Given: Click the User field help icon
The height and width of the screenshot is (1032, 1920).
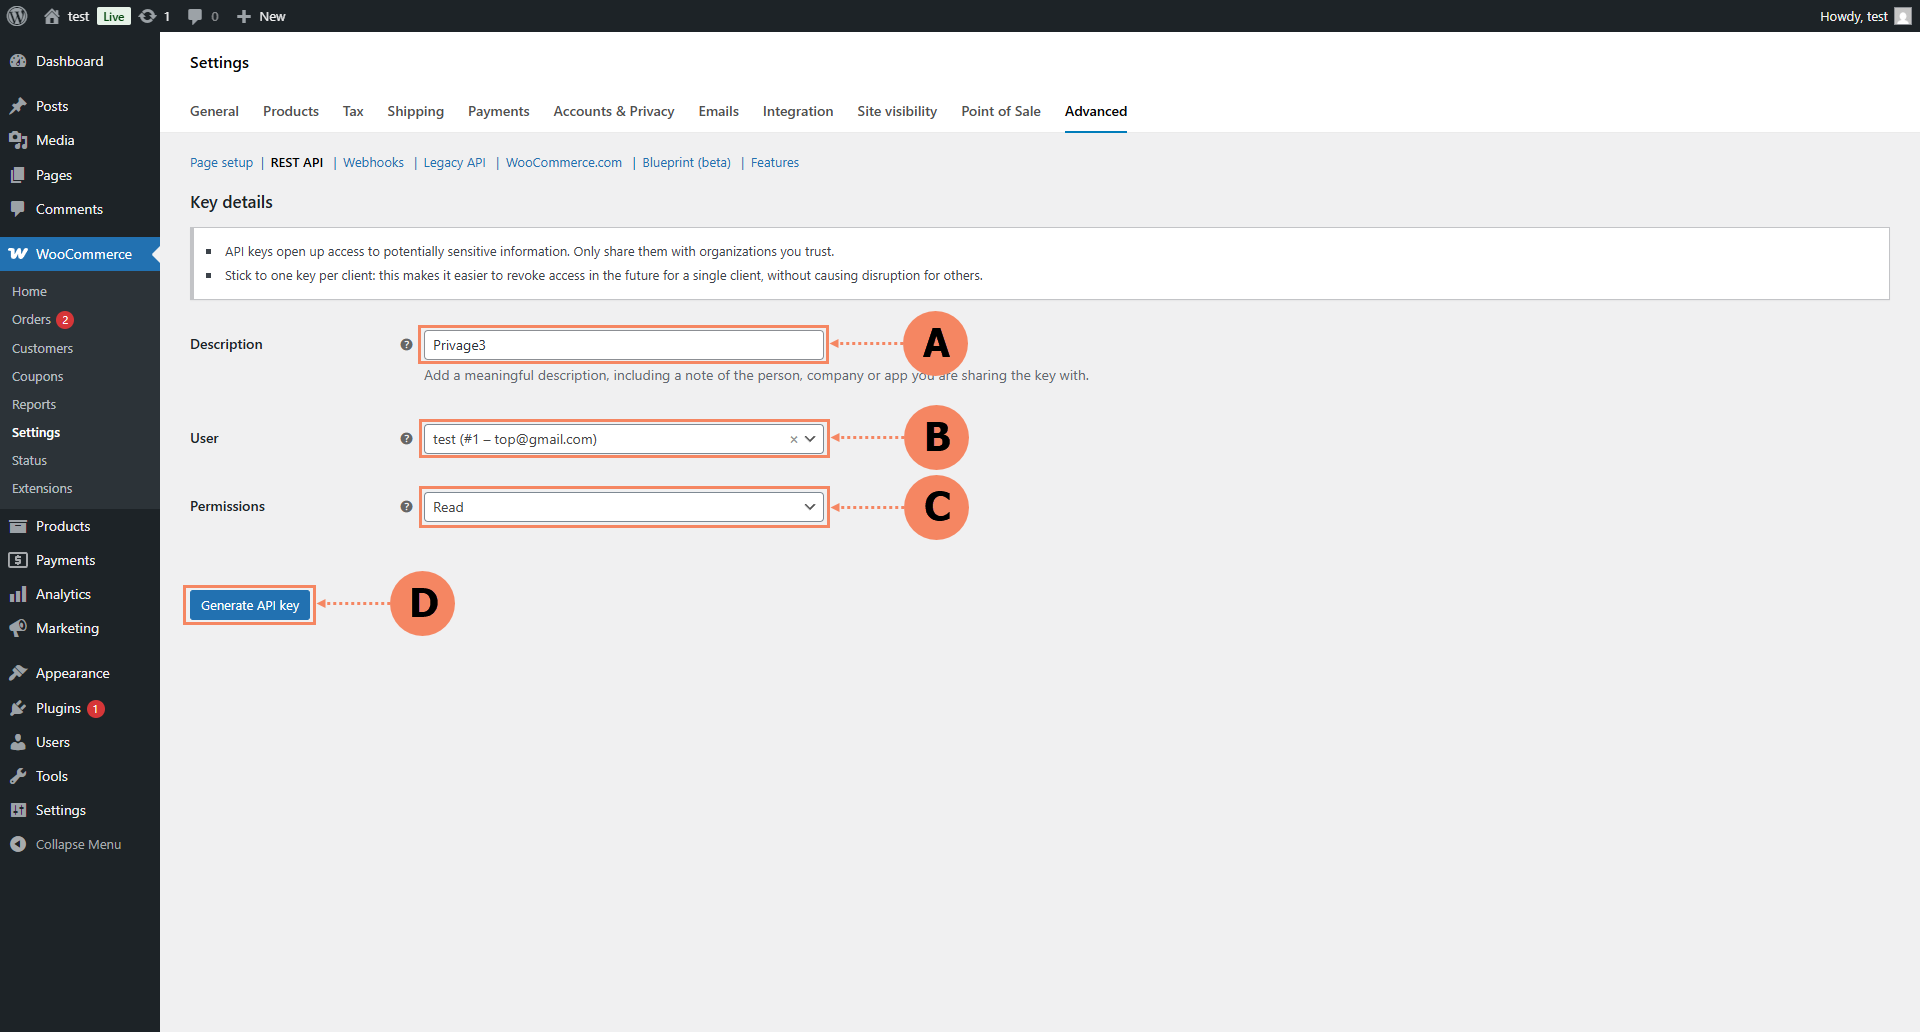Looking at the screenshot, I should click(406, 439).
